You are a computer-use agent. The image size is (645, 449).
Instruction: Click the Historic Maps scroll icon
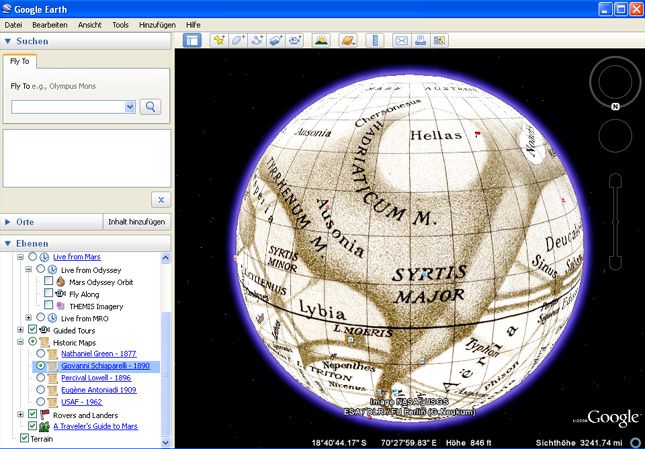point(44,342)
